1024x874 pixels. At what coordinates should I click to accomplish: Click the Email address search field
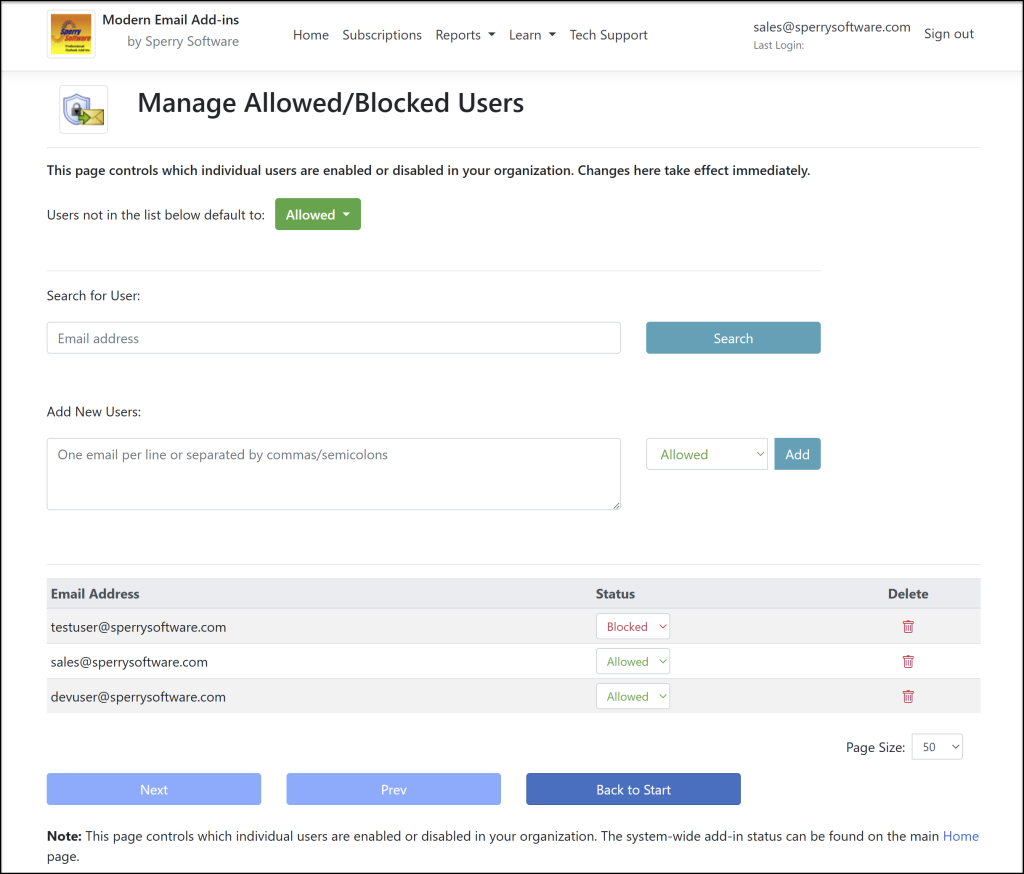333,337
